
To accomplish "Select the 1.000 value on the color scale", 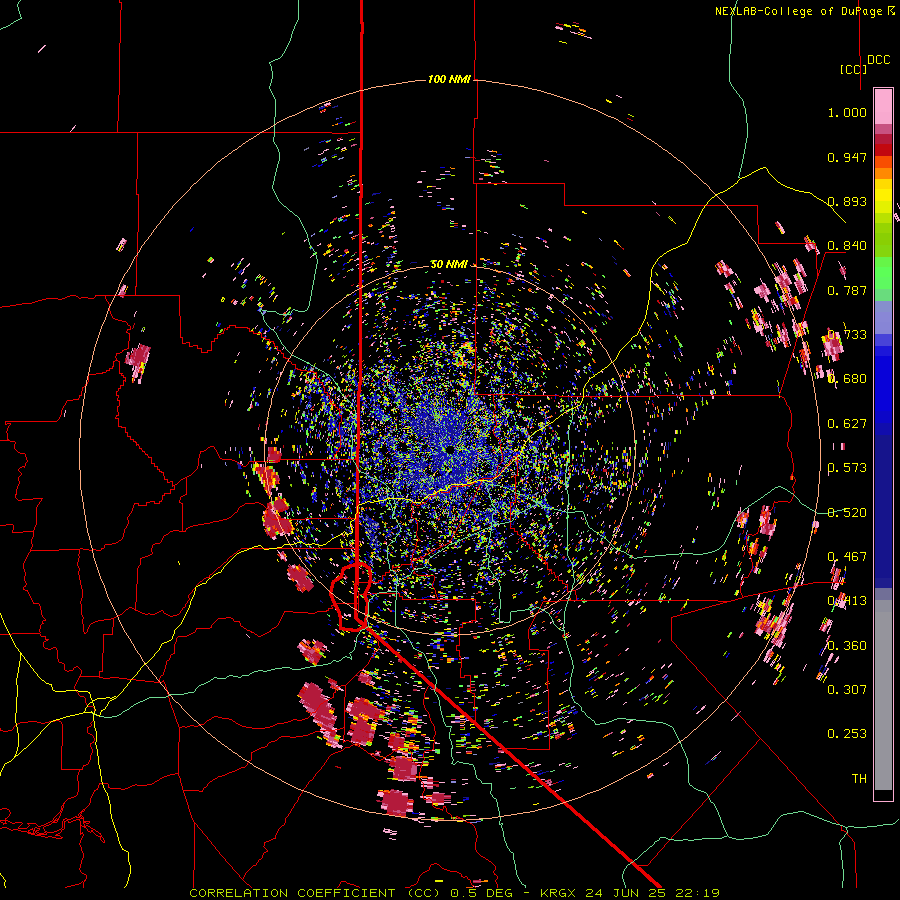I will [x=847, y=112].
